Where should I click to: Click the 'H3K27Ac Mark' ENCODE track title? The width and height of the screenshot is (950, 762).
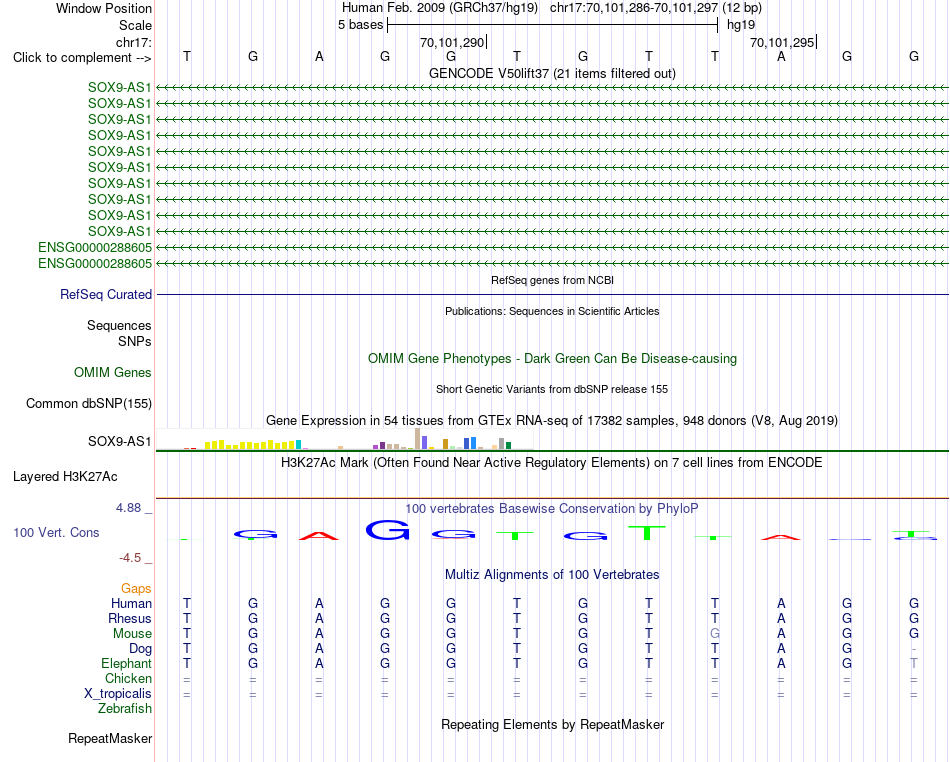[x=552, y=463]
